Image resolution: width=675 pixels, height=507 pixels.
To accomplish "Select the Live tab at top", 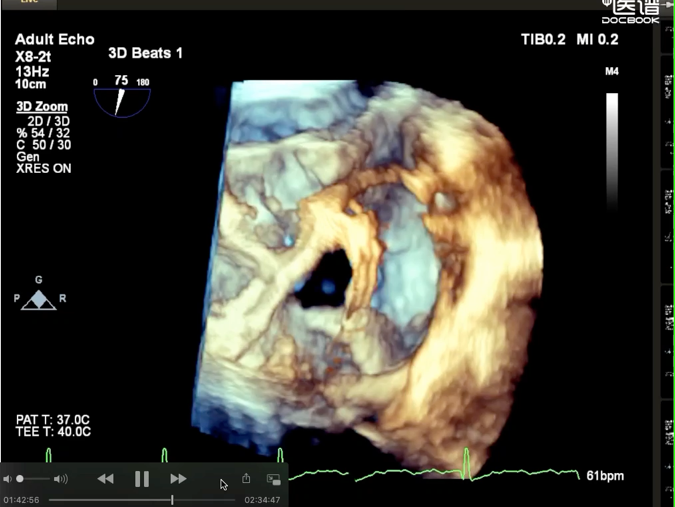I will pyautogui.click(x=30, y=3).
